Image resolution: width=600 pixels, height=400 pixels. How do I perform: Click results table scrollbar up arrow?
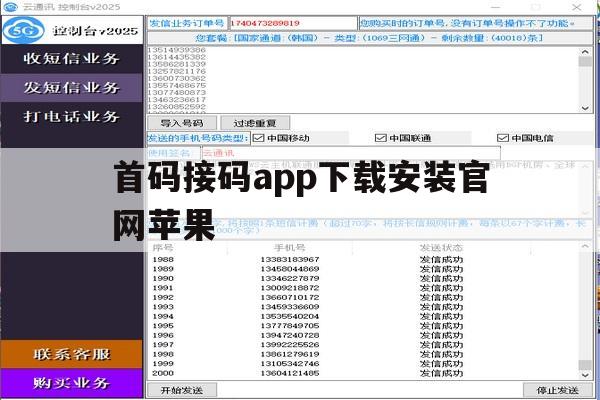point(585,247)
